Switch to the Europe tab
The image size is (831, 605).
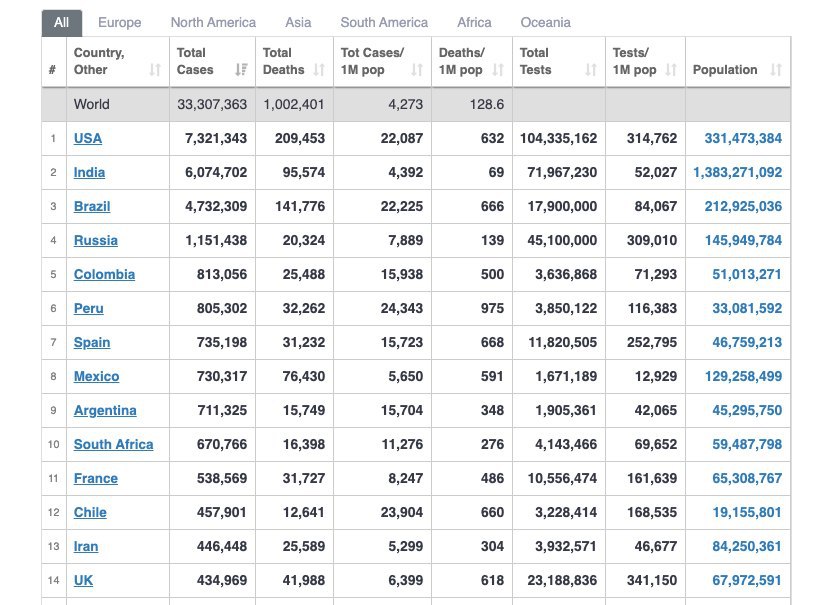pyautogui.click(x=120, y=23)
